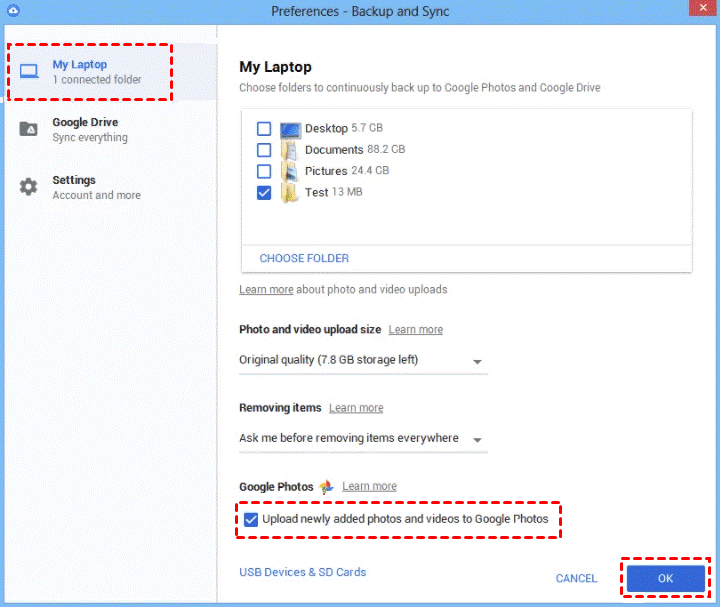720x607 pixels.
Task: Click the Desktop folder icon
Action: click(x=290, y=129)
